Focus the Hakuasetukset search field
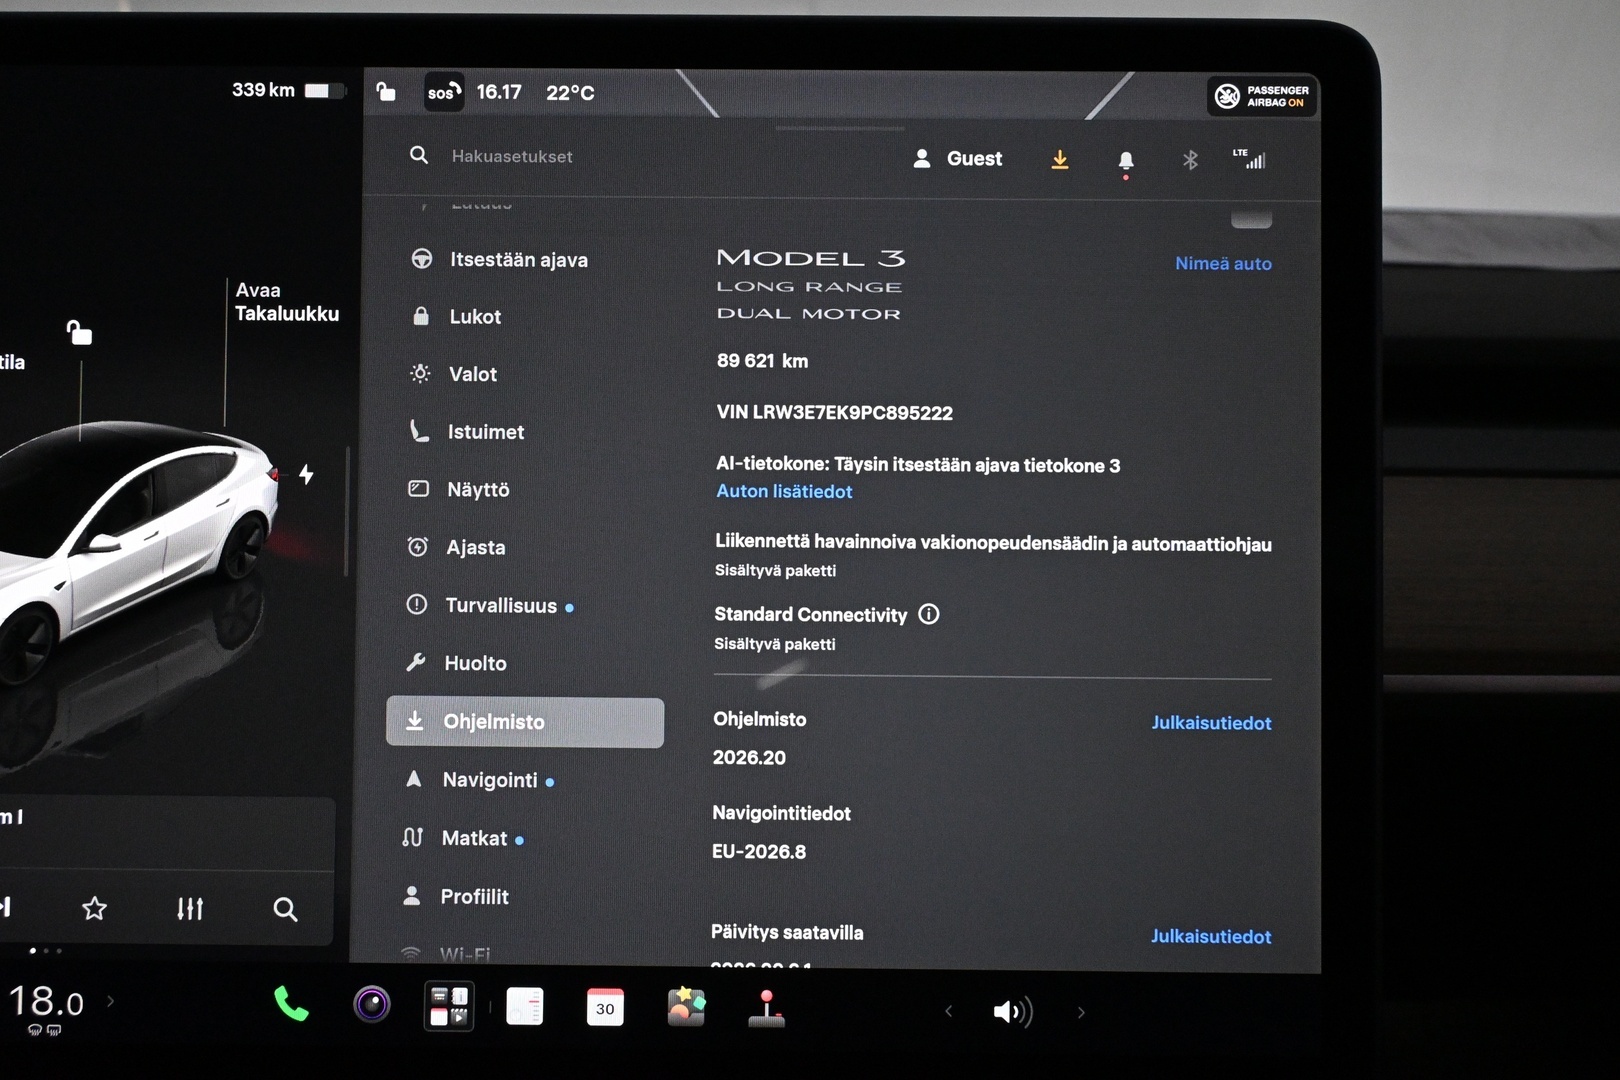 [x=512, y=156]
